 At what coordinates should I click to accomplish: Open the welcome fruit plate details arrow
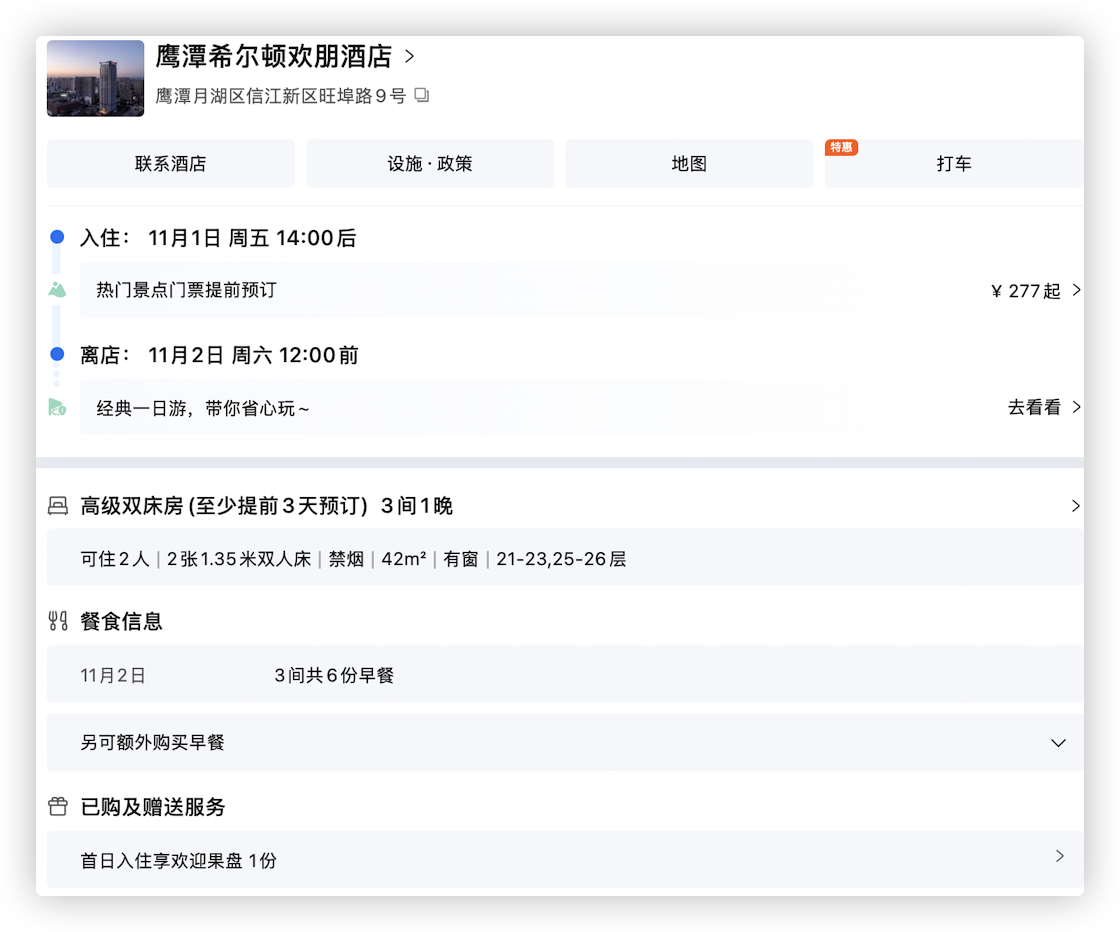pyautogui.click(x=1059, y=856)
